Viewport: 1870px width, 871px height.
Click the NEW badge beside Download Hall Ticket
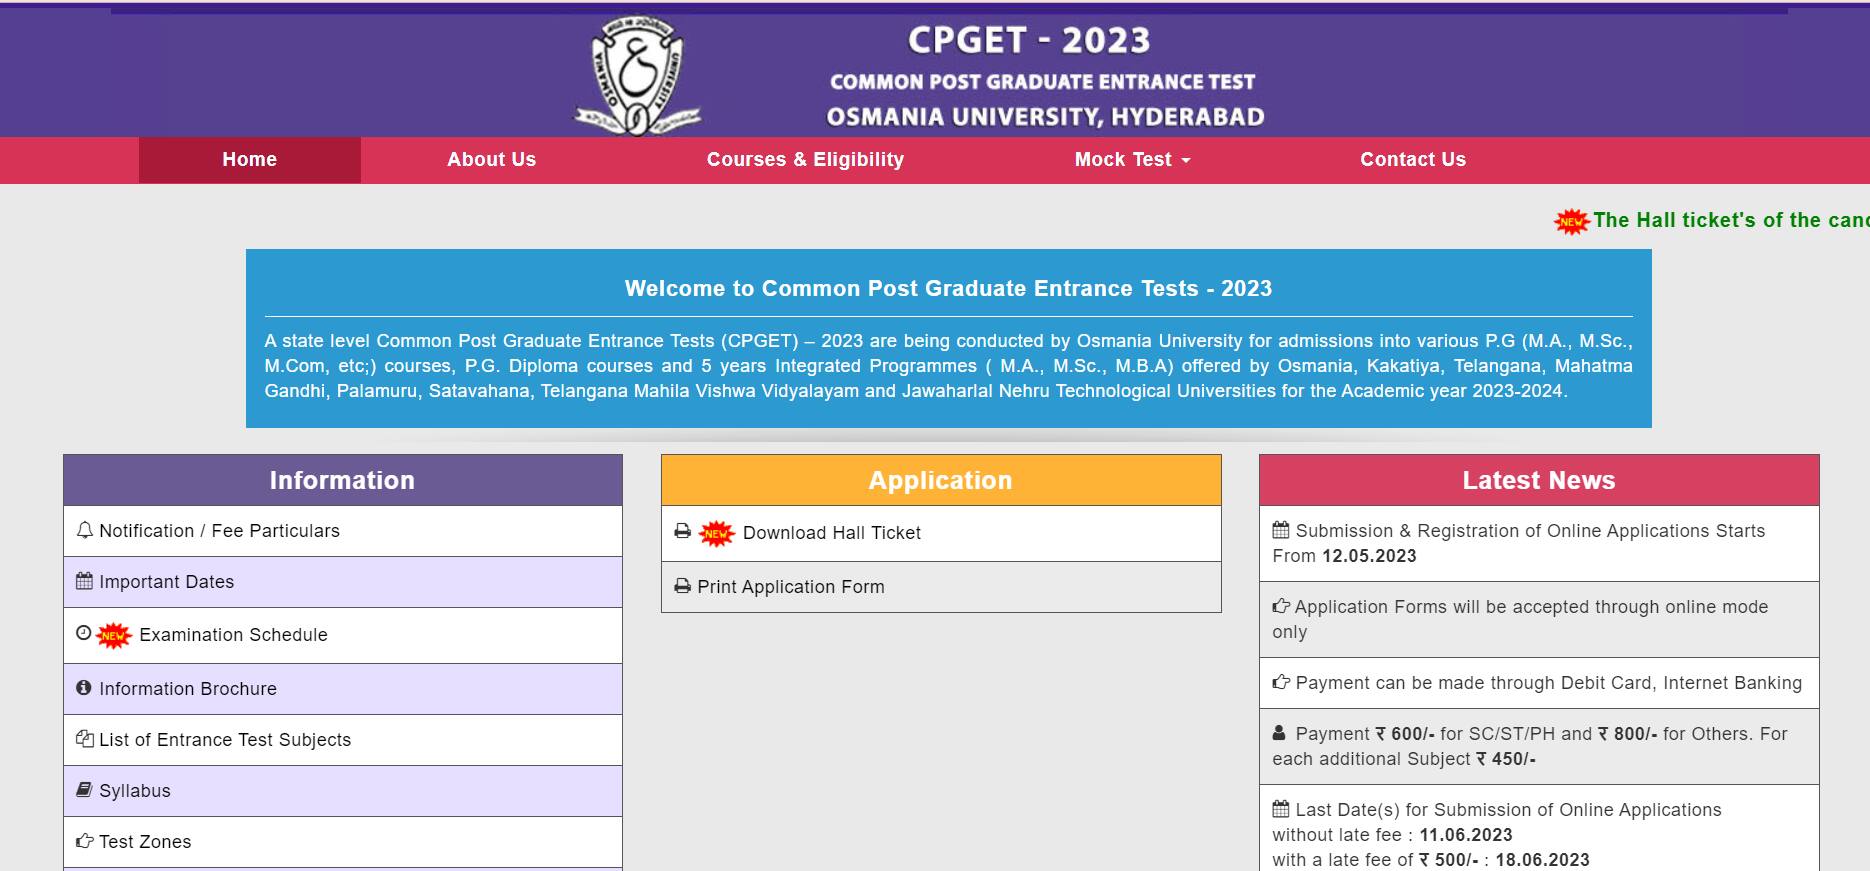[x=717, y=534]
